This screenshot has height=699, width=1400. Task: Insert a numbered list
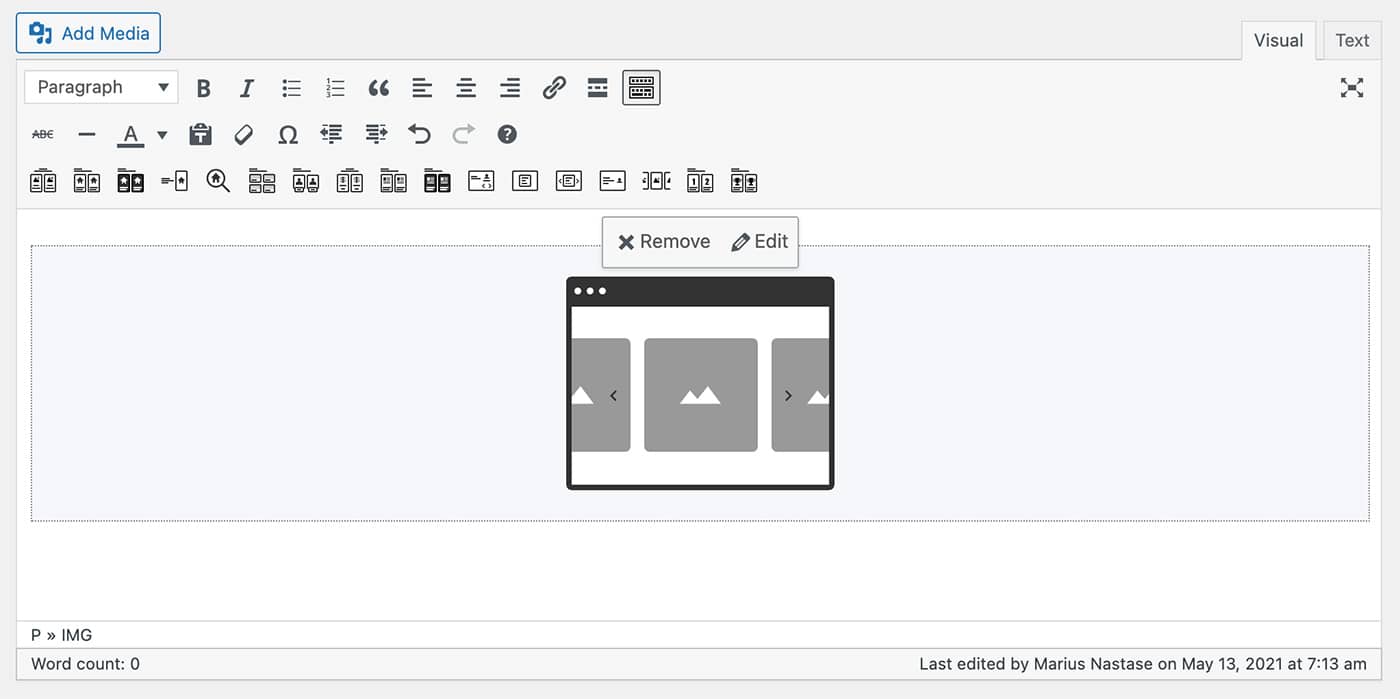(x=335, y=88)
